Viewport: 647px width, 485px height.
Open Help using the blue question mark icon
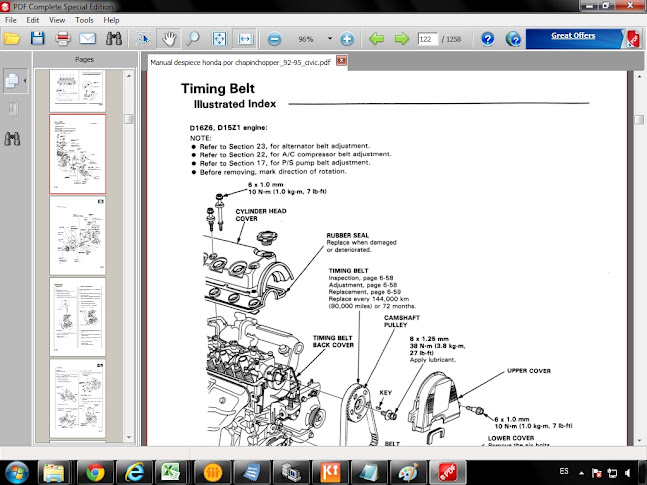(x=488, y=39)
